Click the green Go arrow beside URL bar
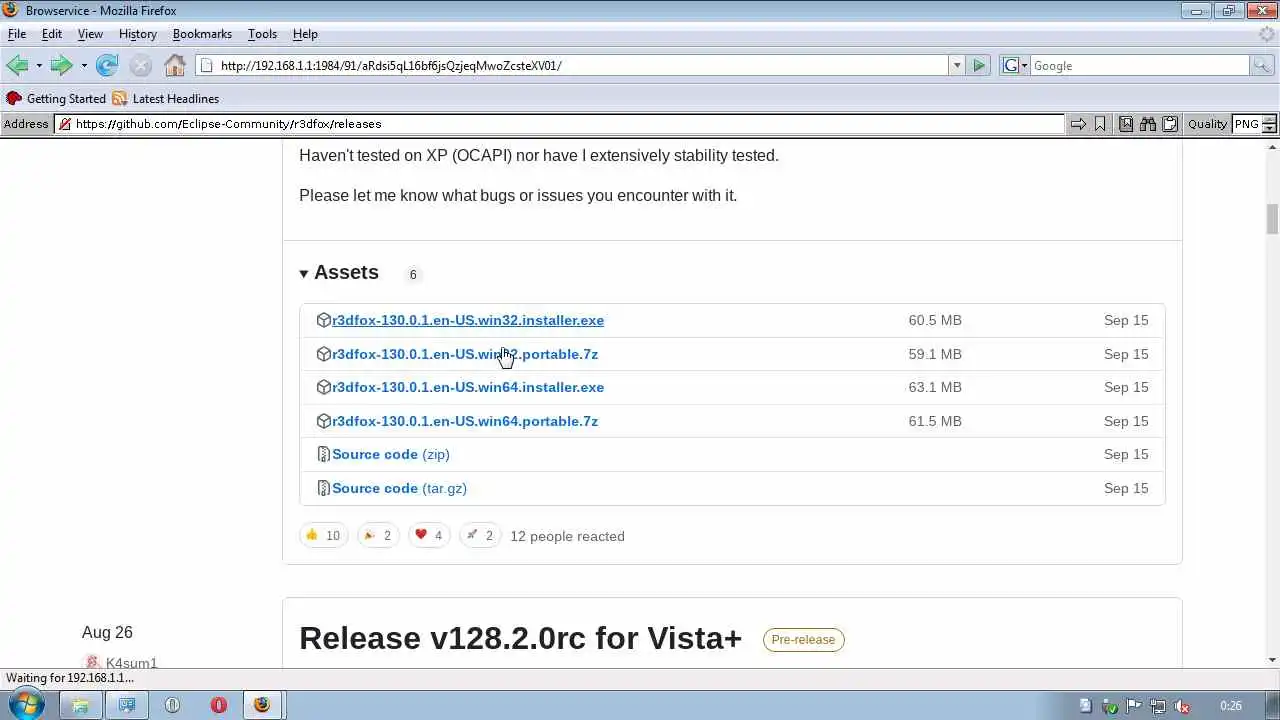The height and width of the screenshot is (720, 1280). point(979,65)
